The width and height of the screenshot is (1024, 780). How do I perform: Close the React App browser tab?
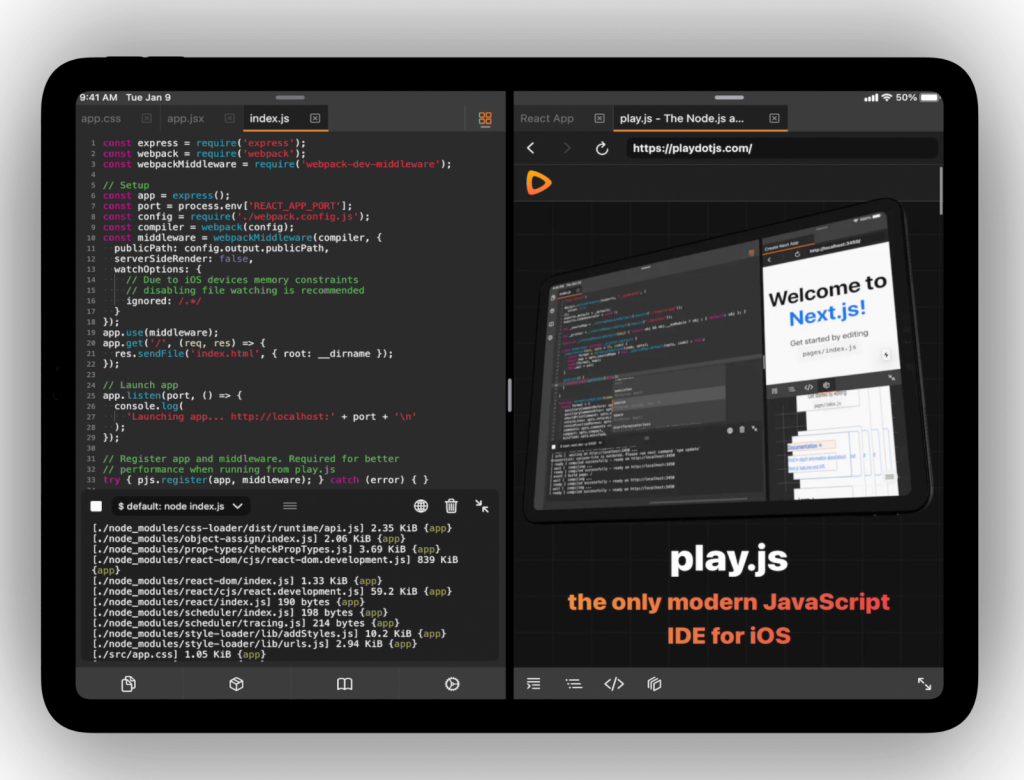(599, 118)
